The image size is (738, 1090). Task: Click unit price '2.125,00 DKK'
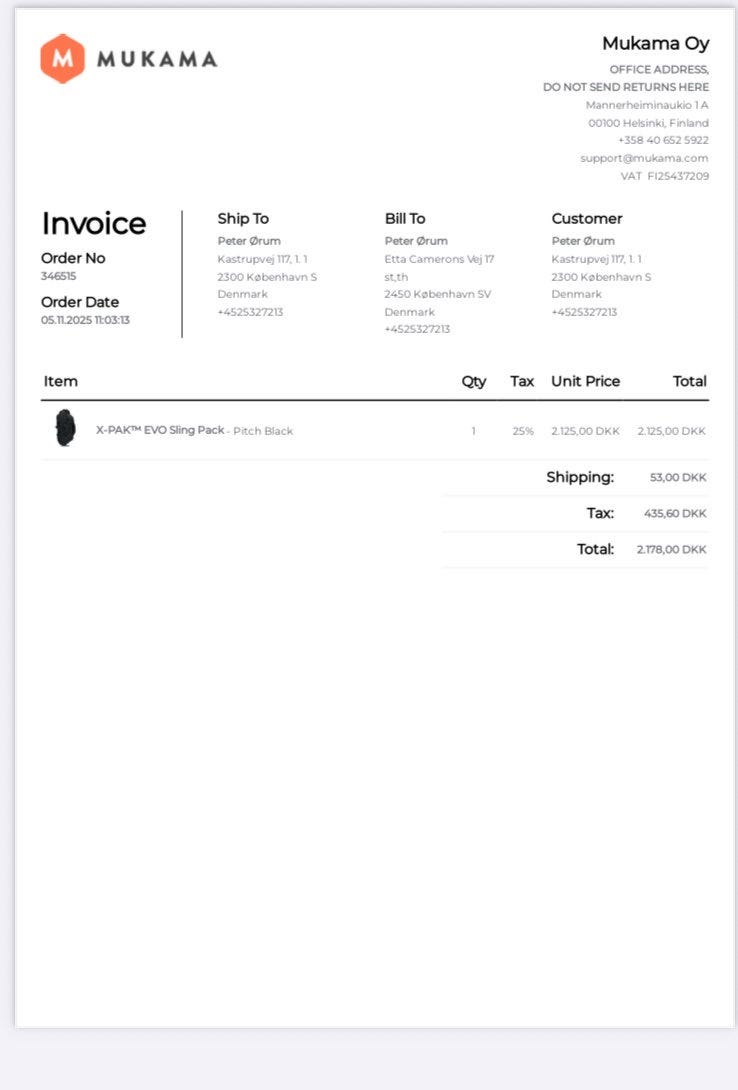coord(585,431)
